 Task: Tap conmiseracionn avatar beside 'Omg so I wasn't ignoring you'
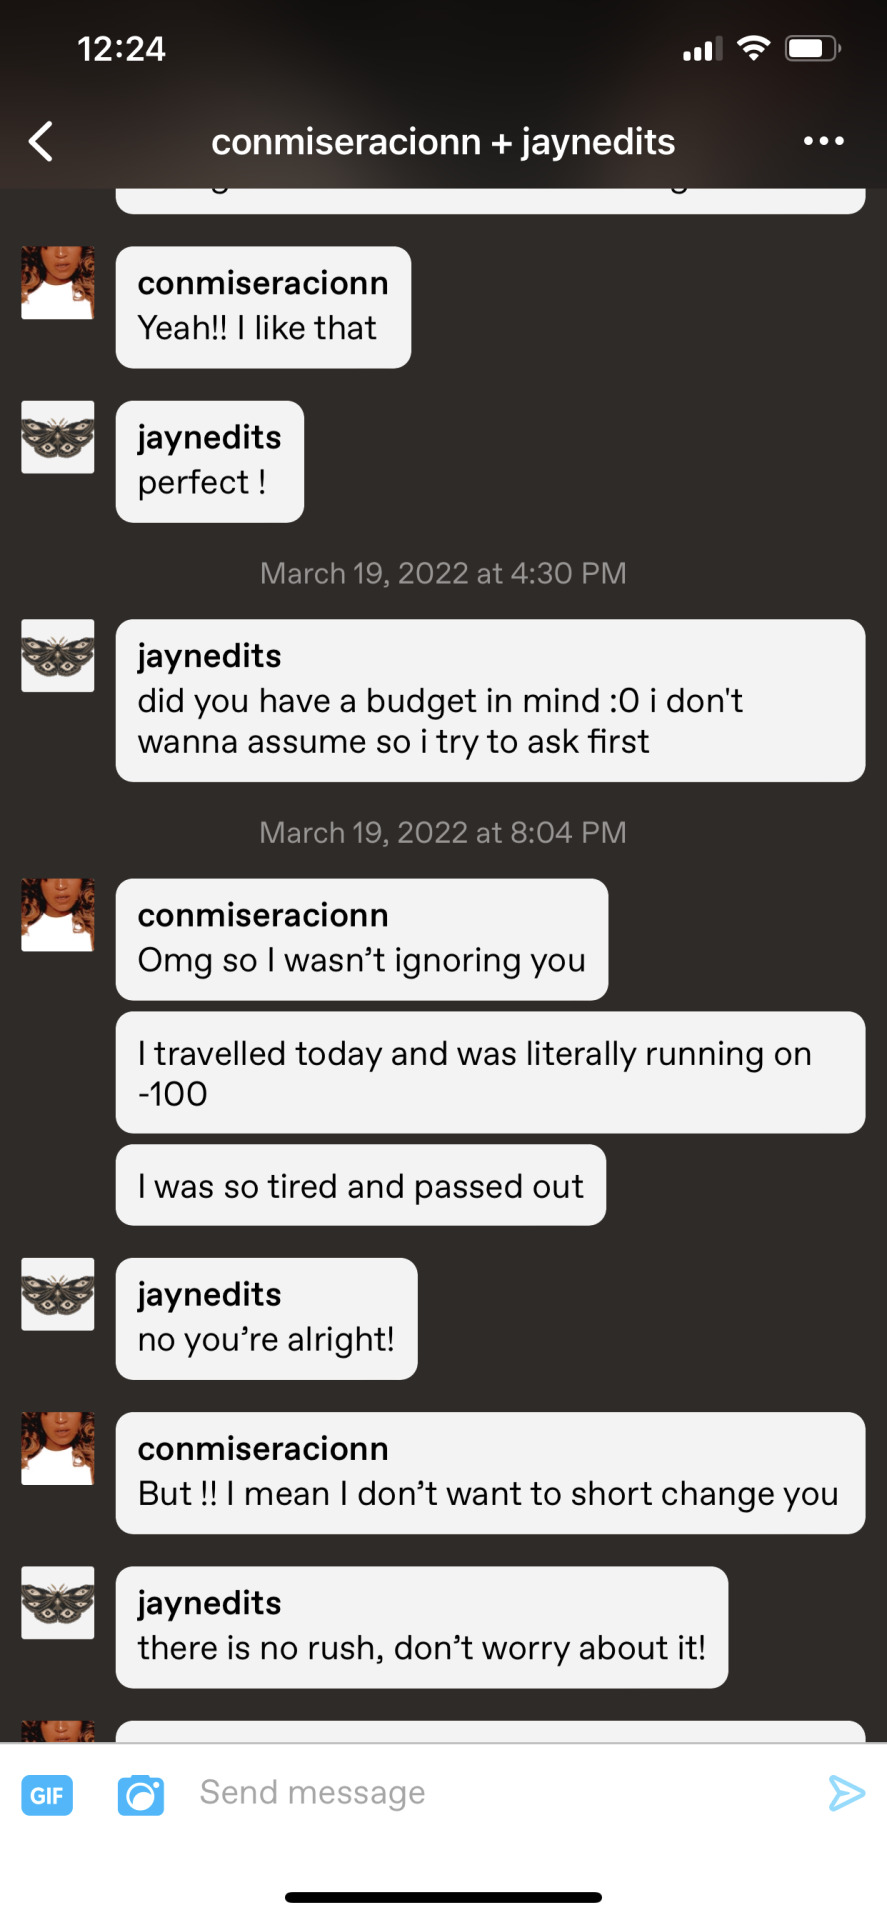click(x=58, y=915)
